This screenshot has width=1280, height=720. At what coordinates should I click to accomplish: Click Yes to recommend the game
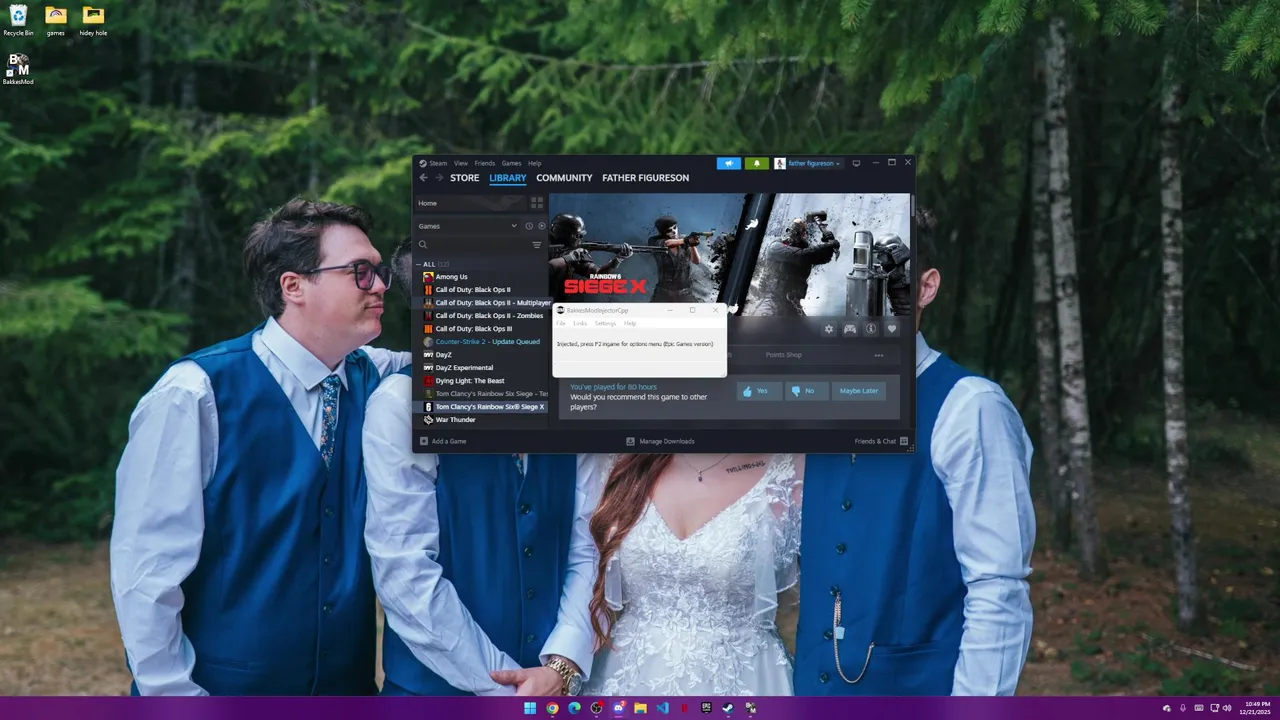[759, 391]
